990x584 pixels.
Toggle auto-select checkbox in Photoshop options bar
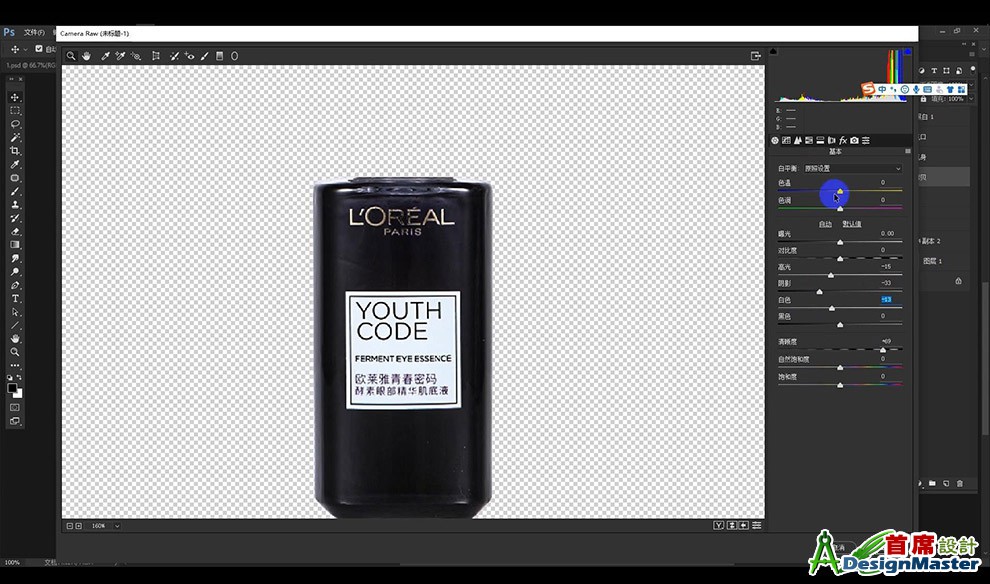[x=39, y=49]
